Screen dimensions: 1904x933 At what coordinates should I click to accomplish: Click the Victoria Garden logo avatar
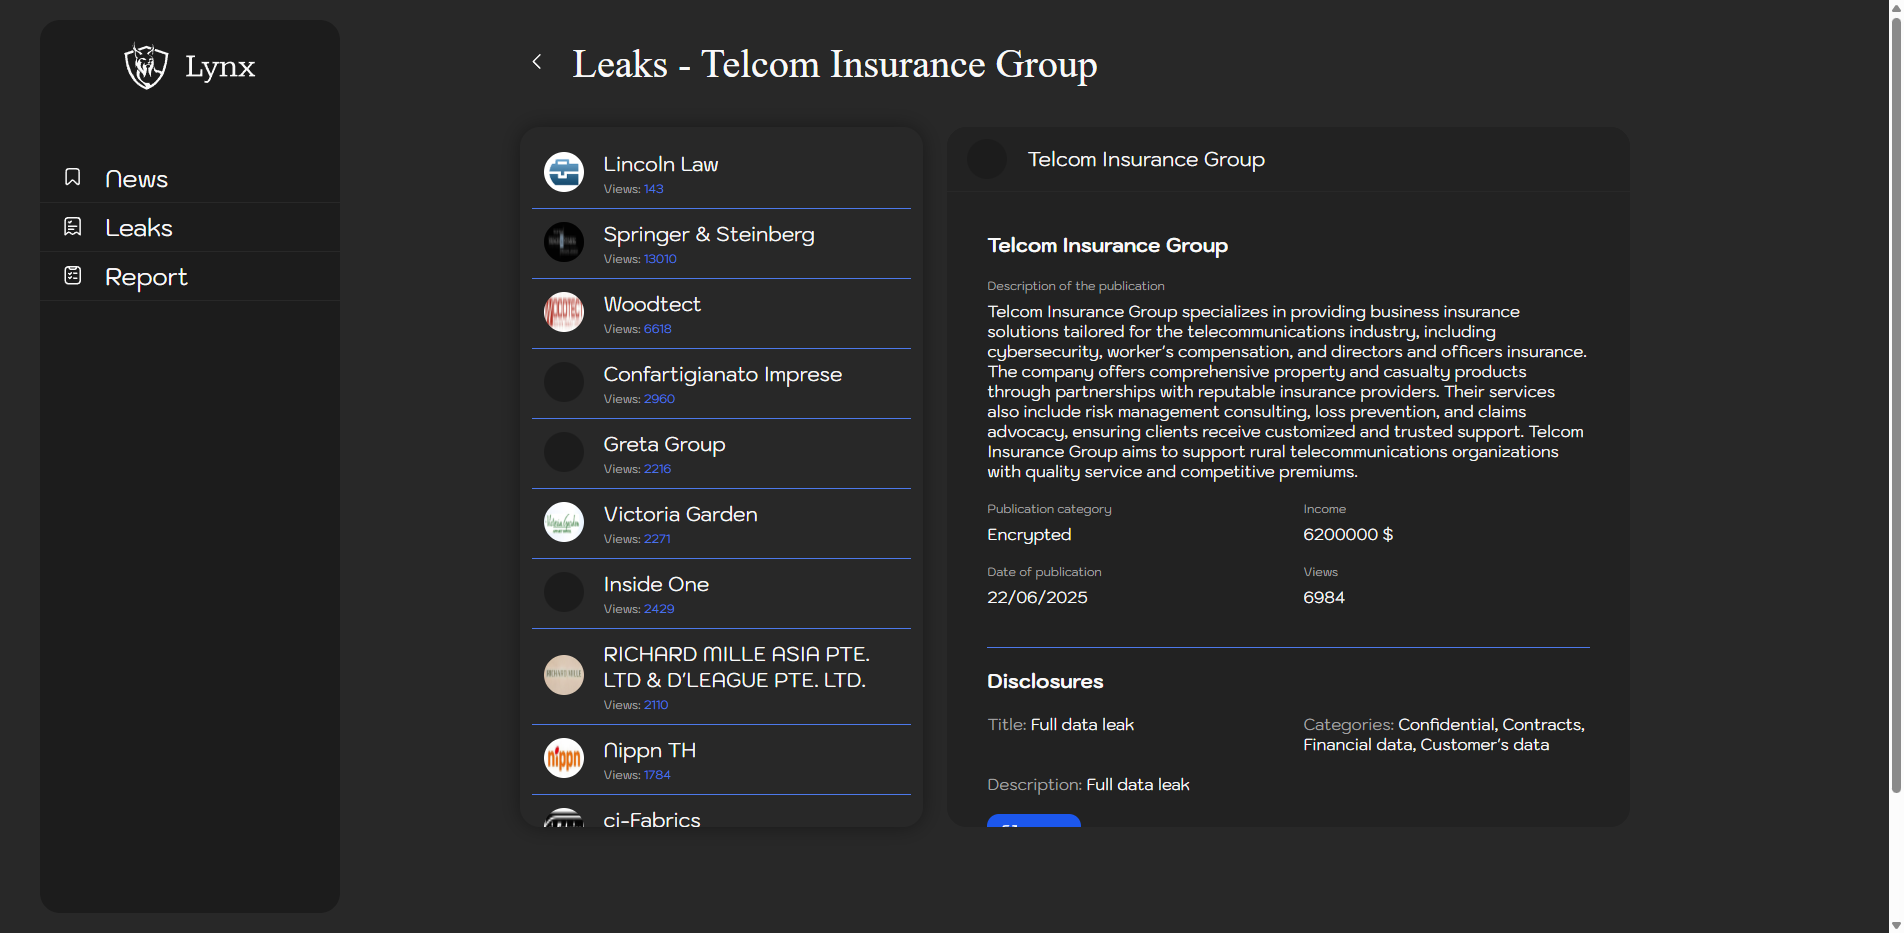(x=564, y=522)
